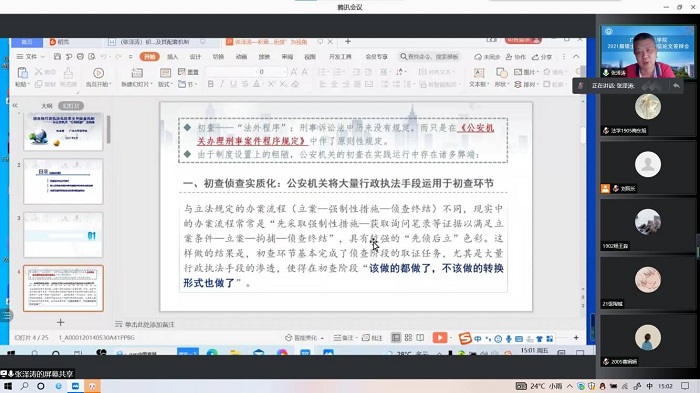
Task: Add new slide with plus under thumbnails
Action: pos(61,322)
